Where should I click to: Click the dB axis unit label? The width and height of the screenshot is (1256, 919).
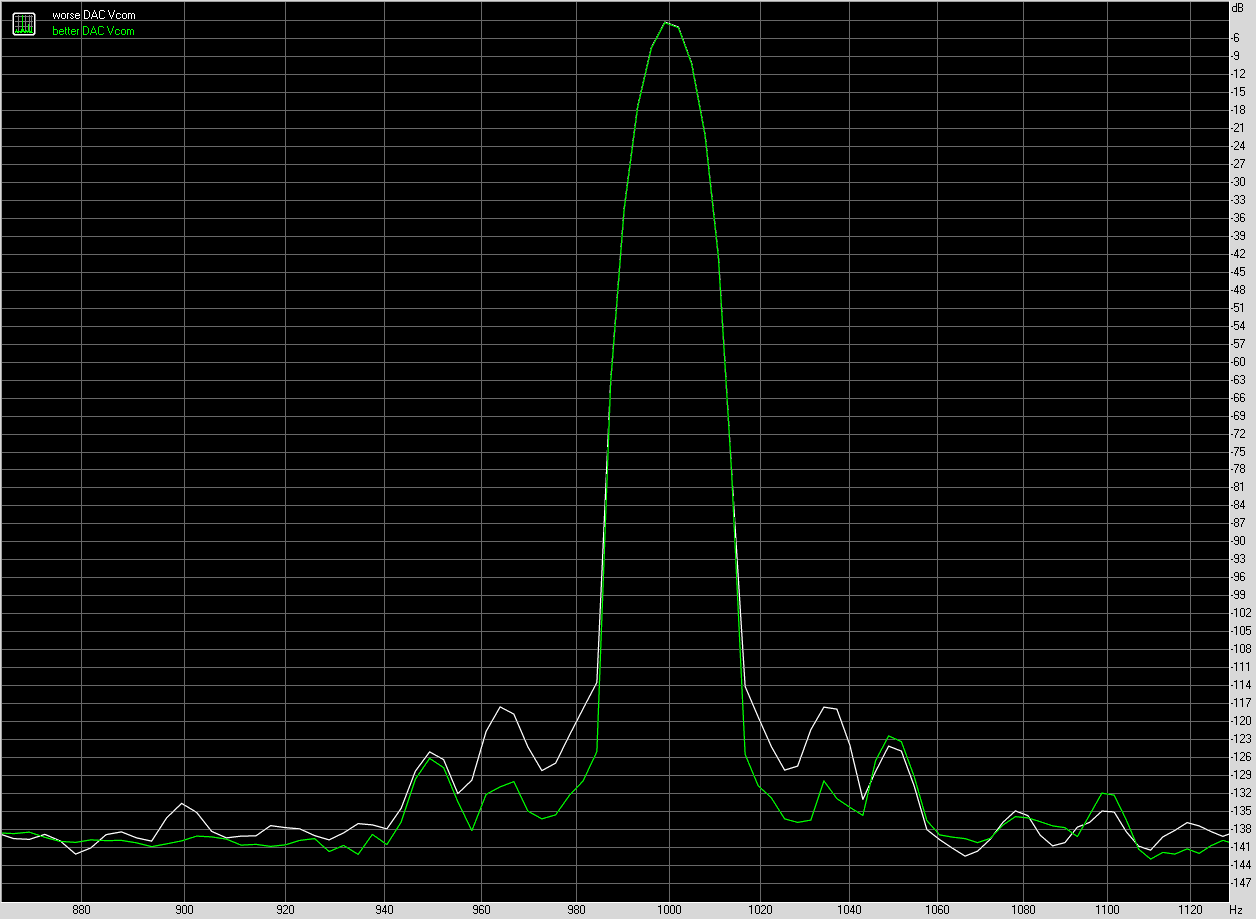(1239, 8)
